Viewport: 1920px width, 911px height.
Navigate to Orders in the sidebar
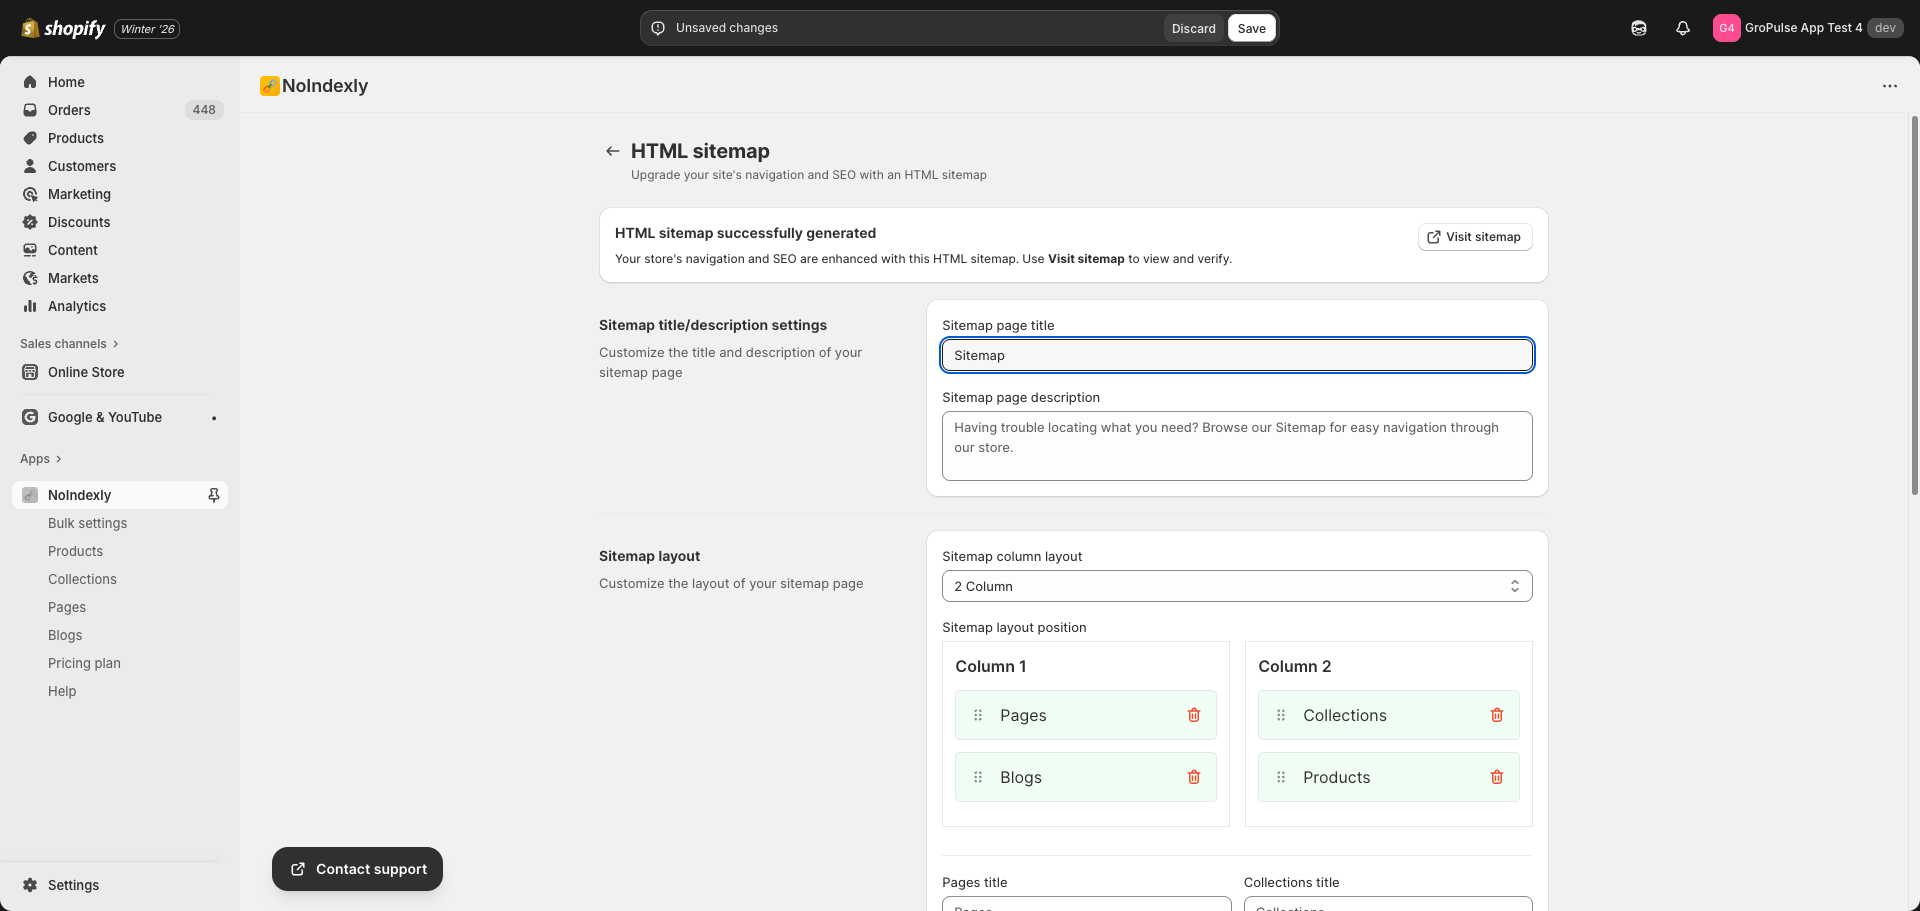point(69,110)
